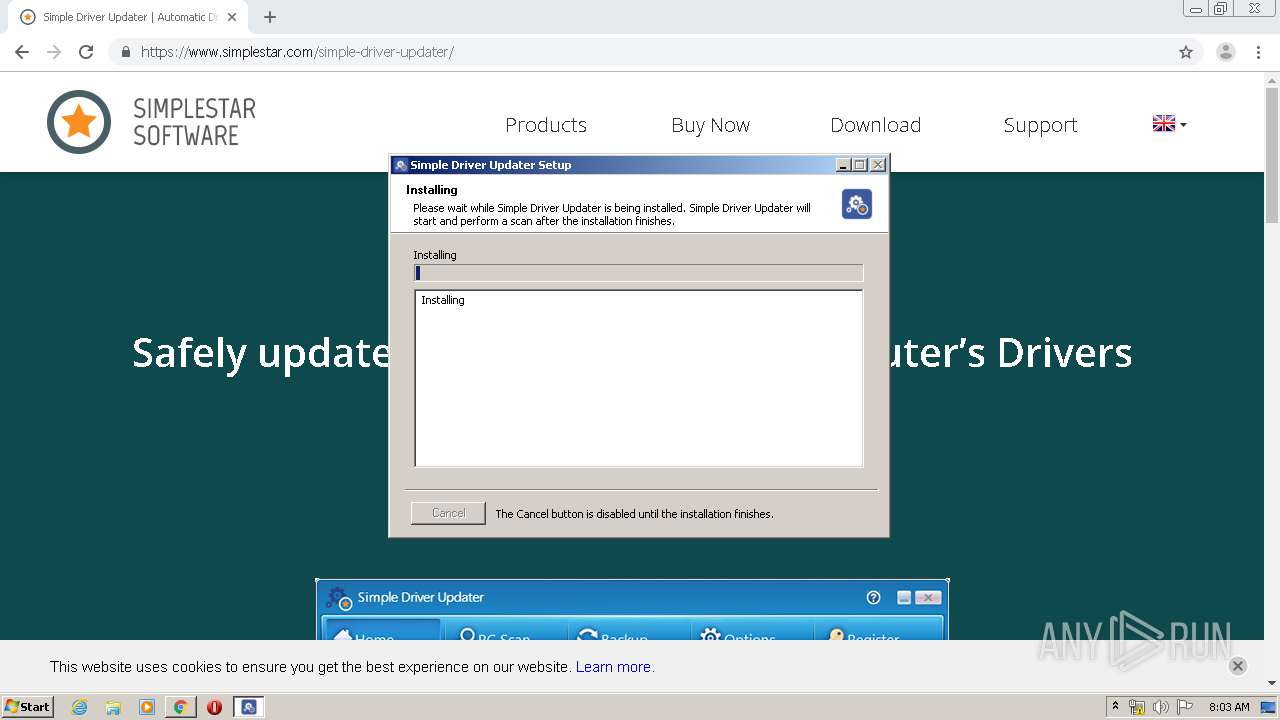Click the network tray icon
The height and width of the screenshot is (720, 1280).
pos(1137,707)
